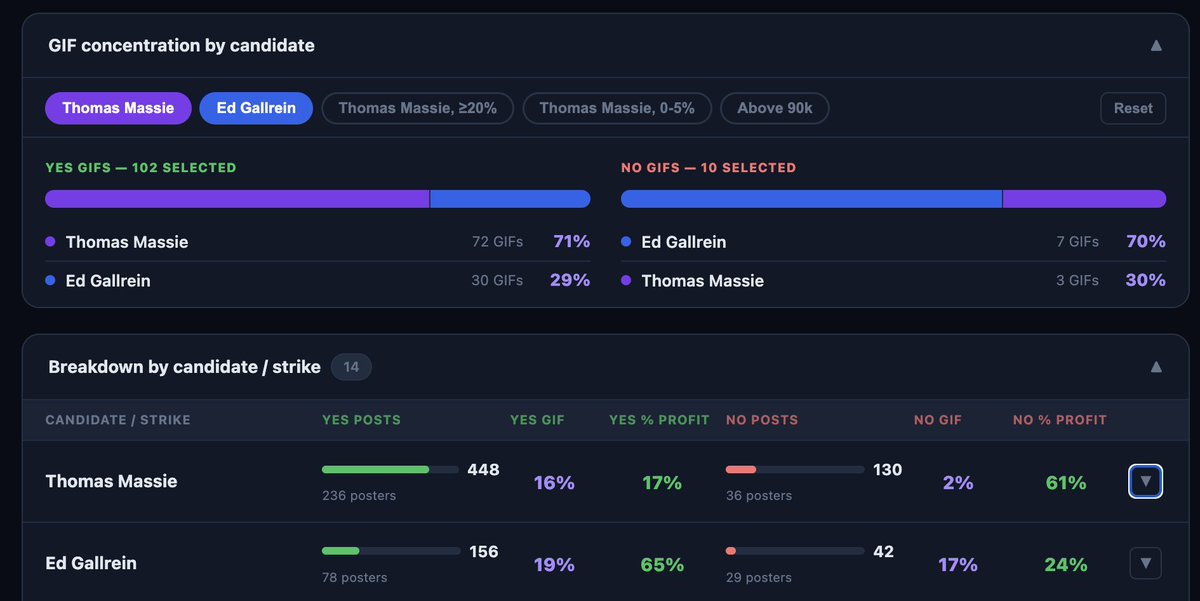
Task: Enable the Above 90k filter
Action: pos(775,108)
